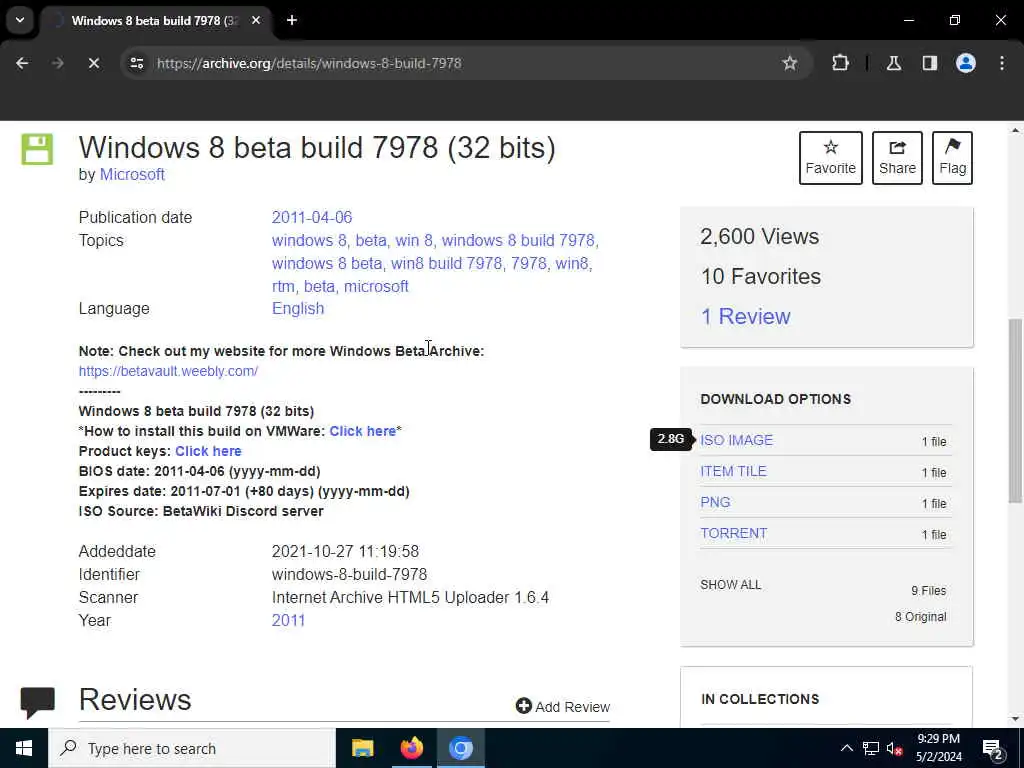Click the '9 Files' count text
Screen dimensions: 1024x768
[929, 591]
